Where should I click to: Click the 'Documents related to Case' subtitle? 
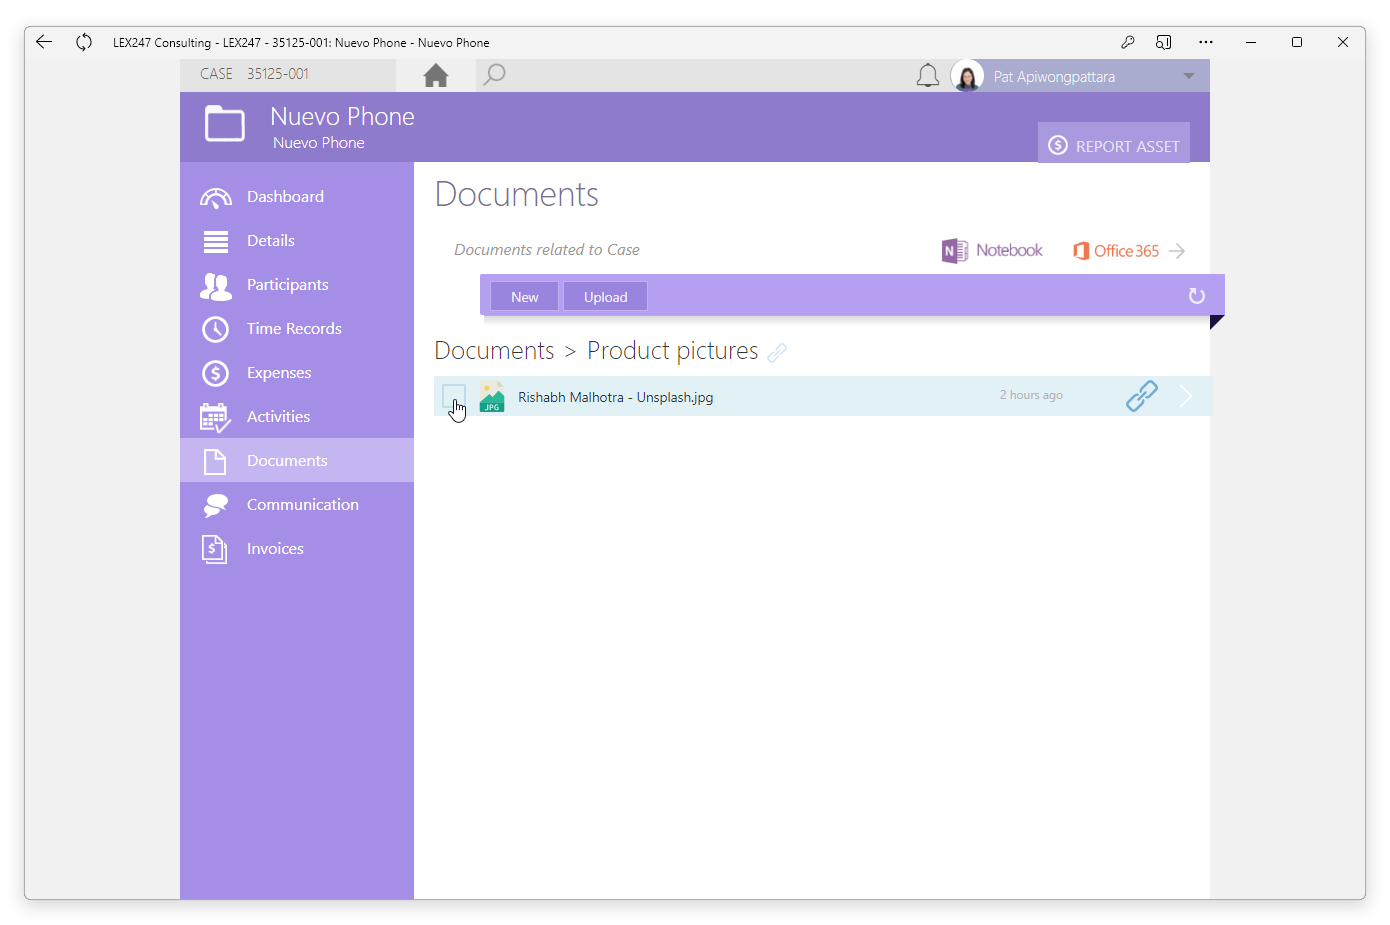(x=547, y=250)
